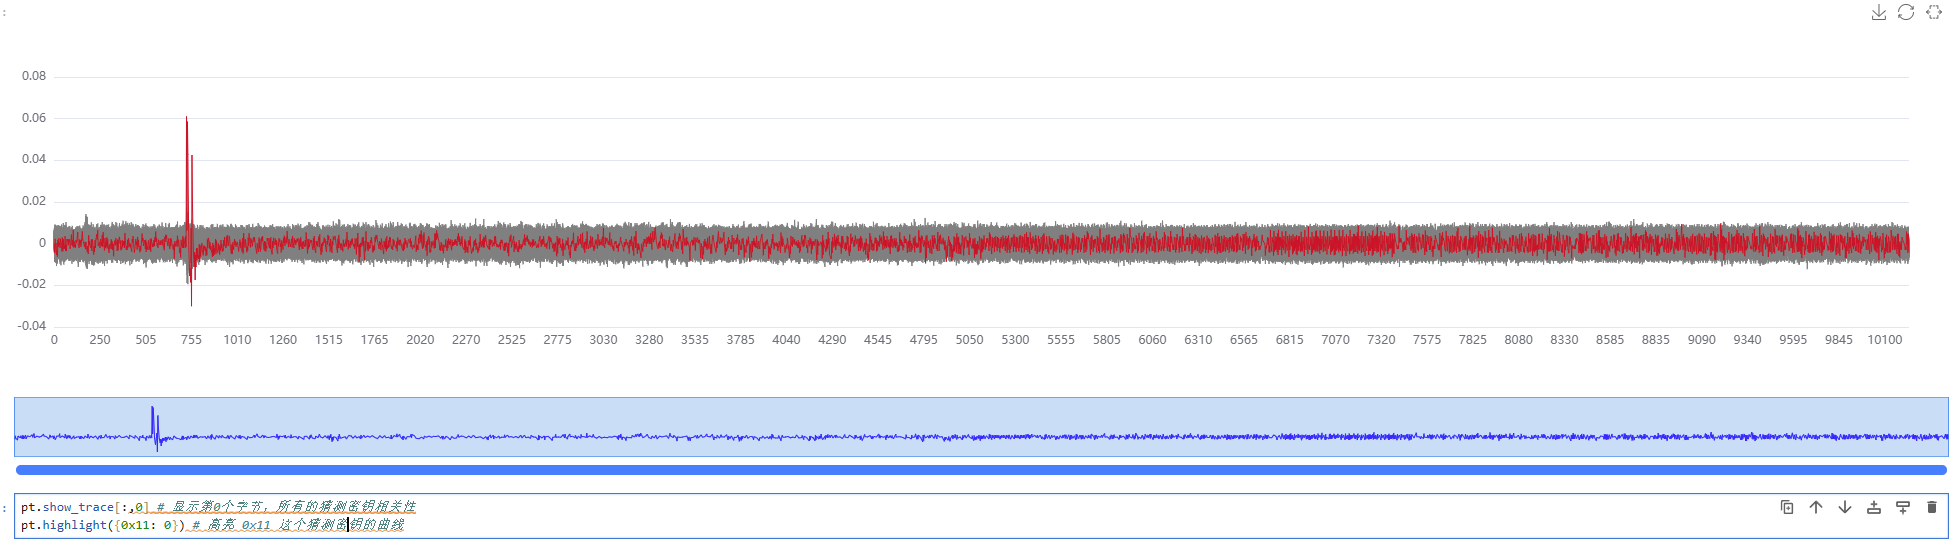This screenshot has width=1956, height=545.
Task: Click the y-axis label -0.04
Action: [x=33, y=326]
